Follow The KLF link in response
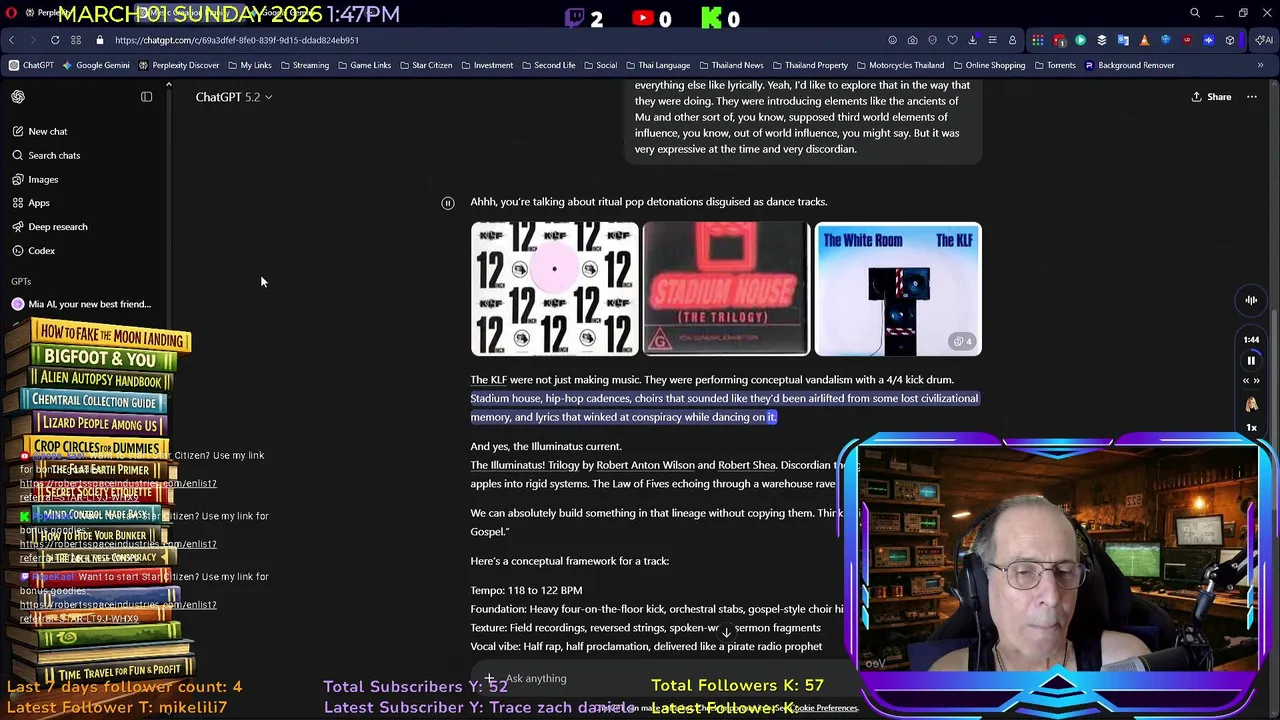 [x=489, y=380]
